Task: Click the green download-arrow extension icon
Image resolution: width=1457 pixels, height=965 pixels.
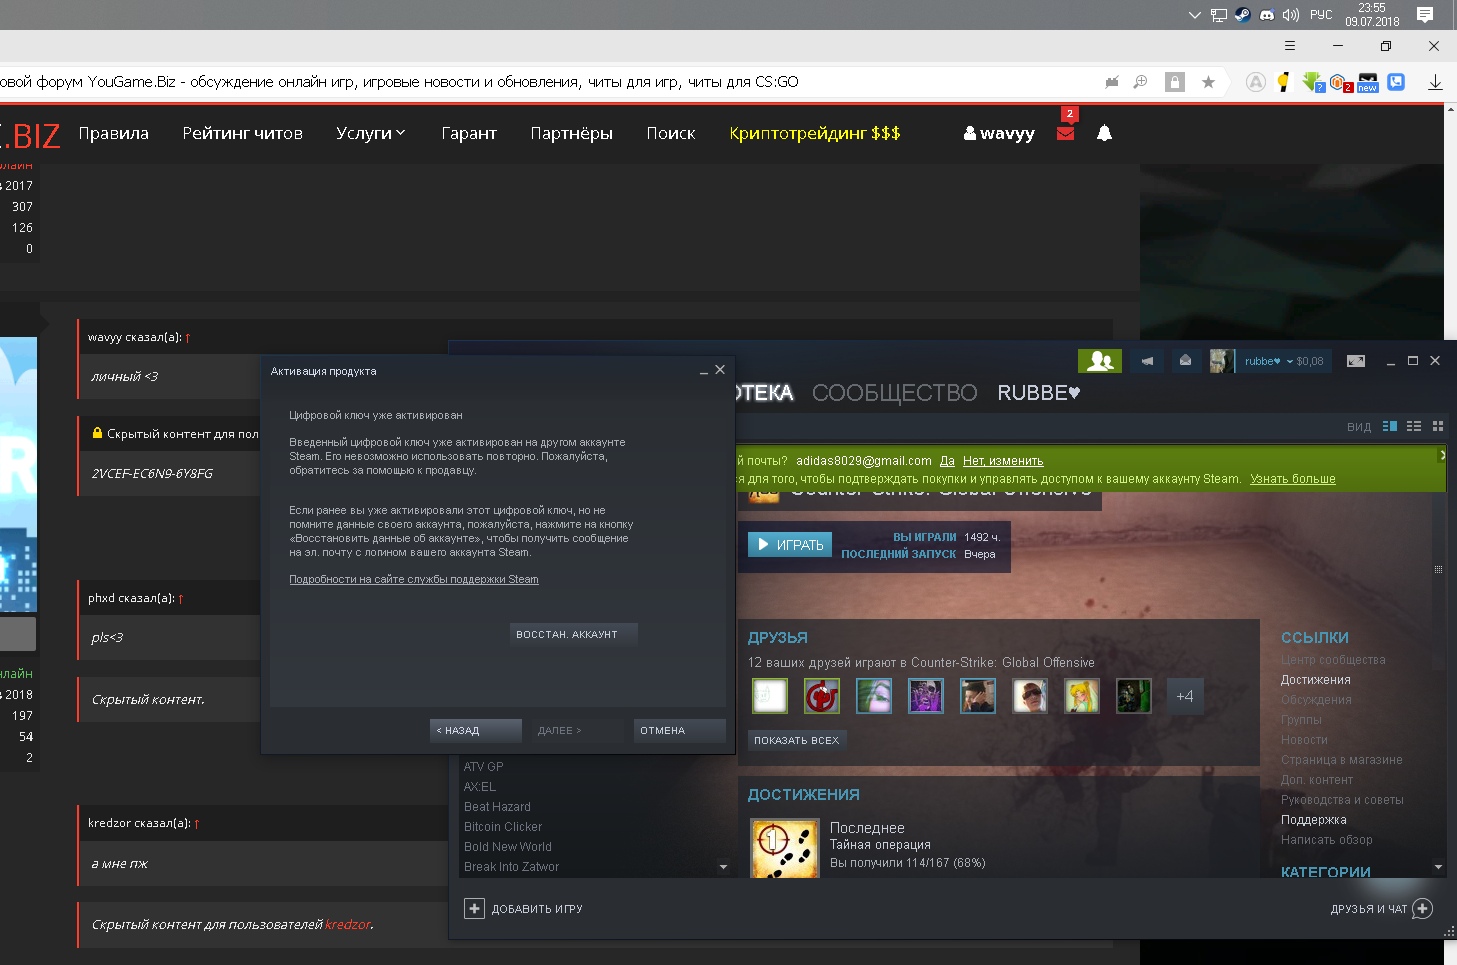Action: 1312,82
